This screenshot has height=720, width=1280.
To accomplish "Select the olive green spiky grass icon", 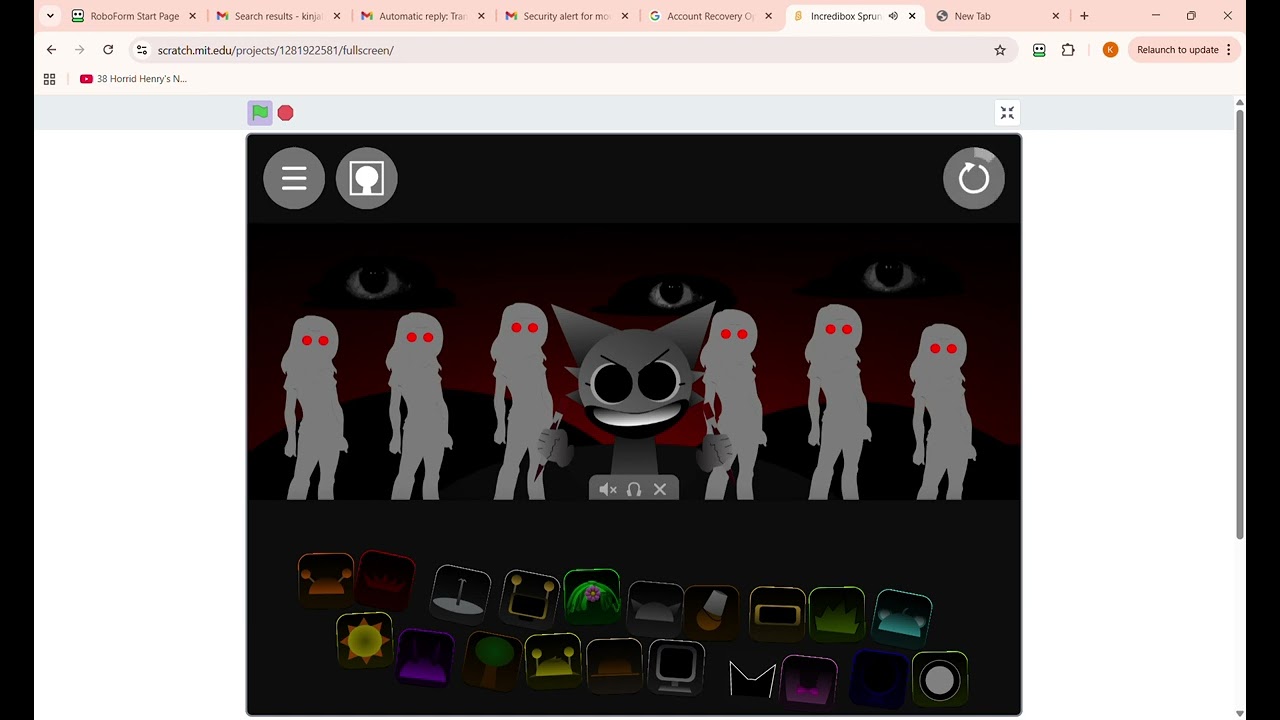I will 836,614.
